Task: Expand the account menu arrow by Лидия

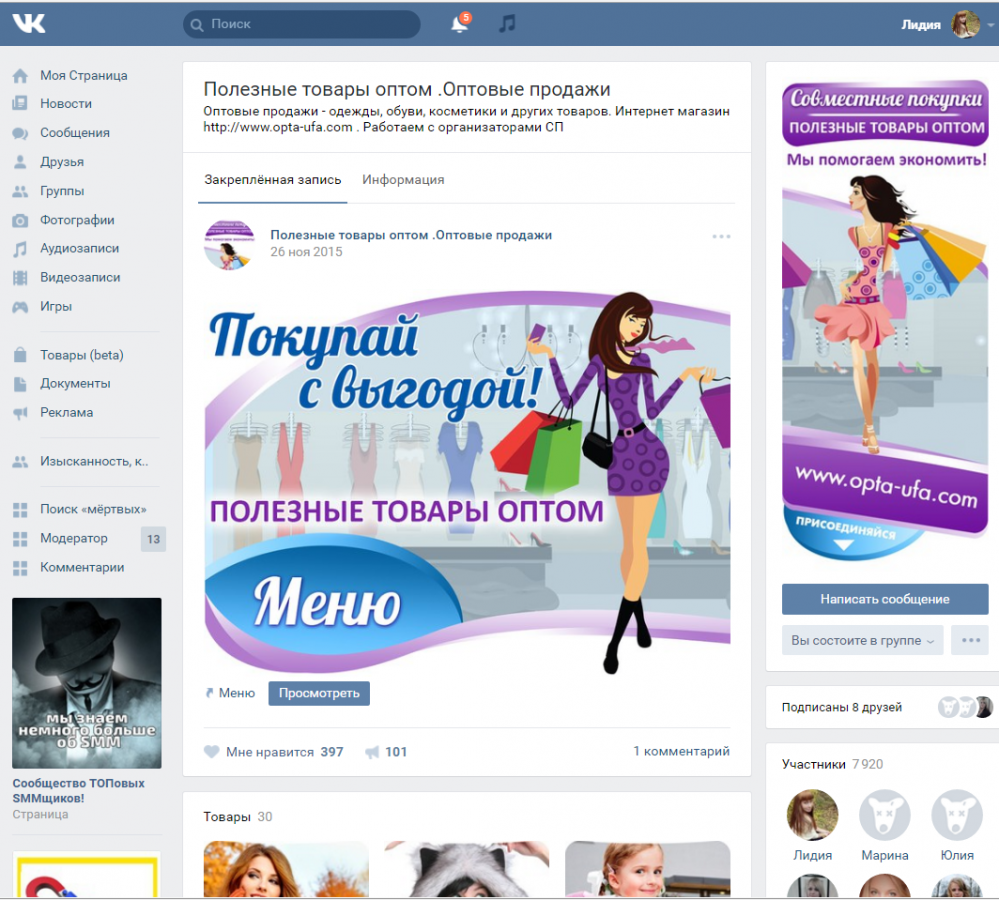Action: click(x=991, y=25)
